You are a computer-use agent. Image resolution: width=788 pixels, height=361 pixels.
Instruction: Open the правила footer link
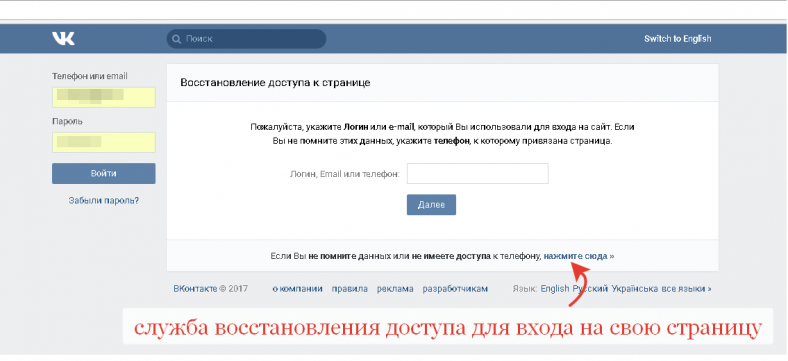pyautogui.click(x=349, y=289)
